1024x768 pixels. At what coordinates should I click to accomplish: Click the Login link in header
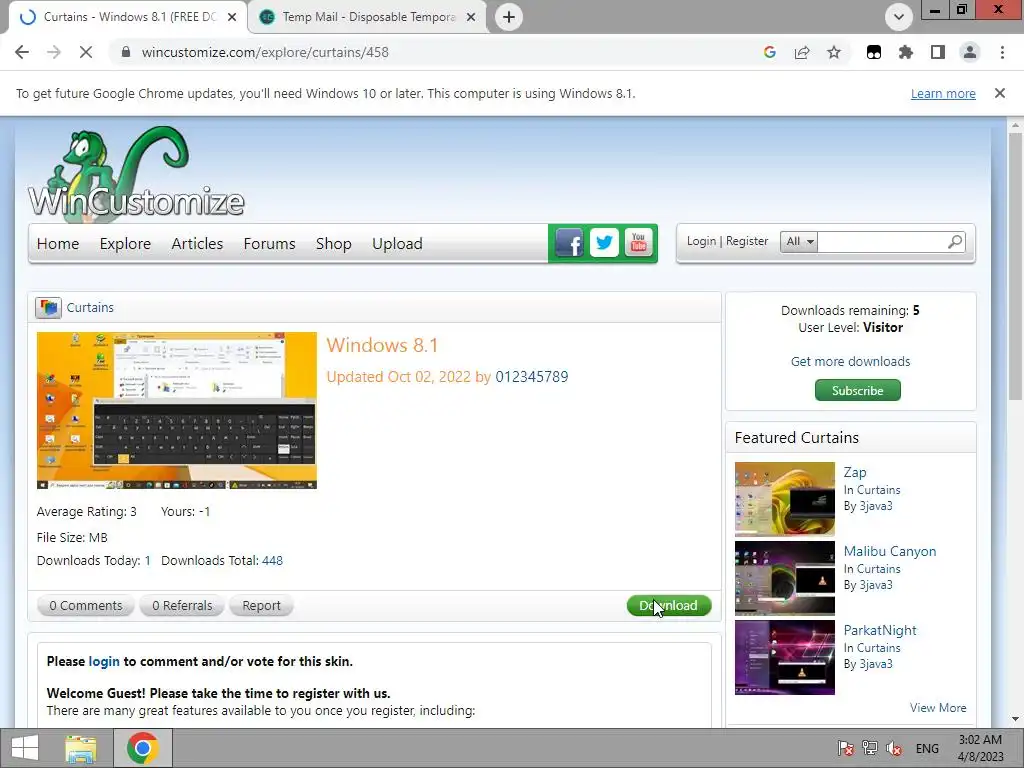(701, 241)
